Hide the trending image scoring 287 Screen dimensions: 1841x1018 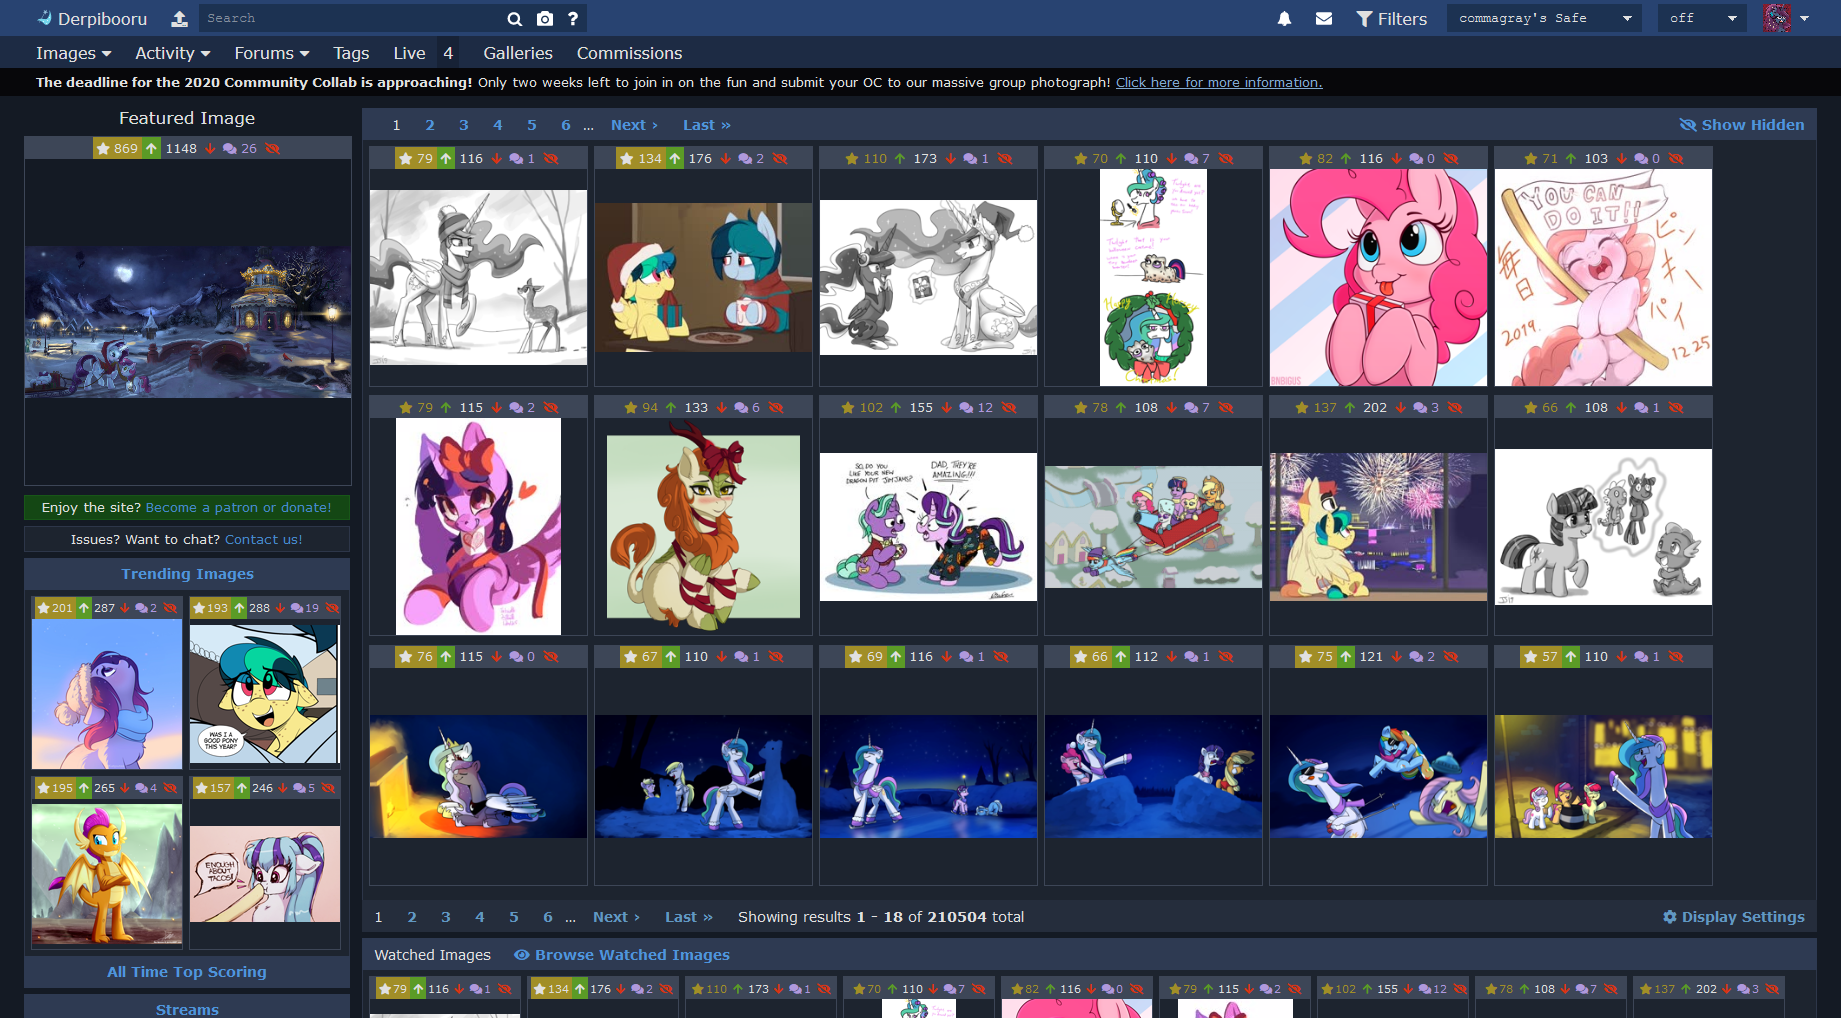point(170,607)
